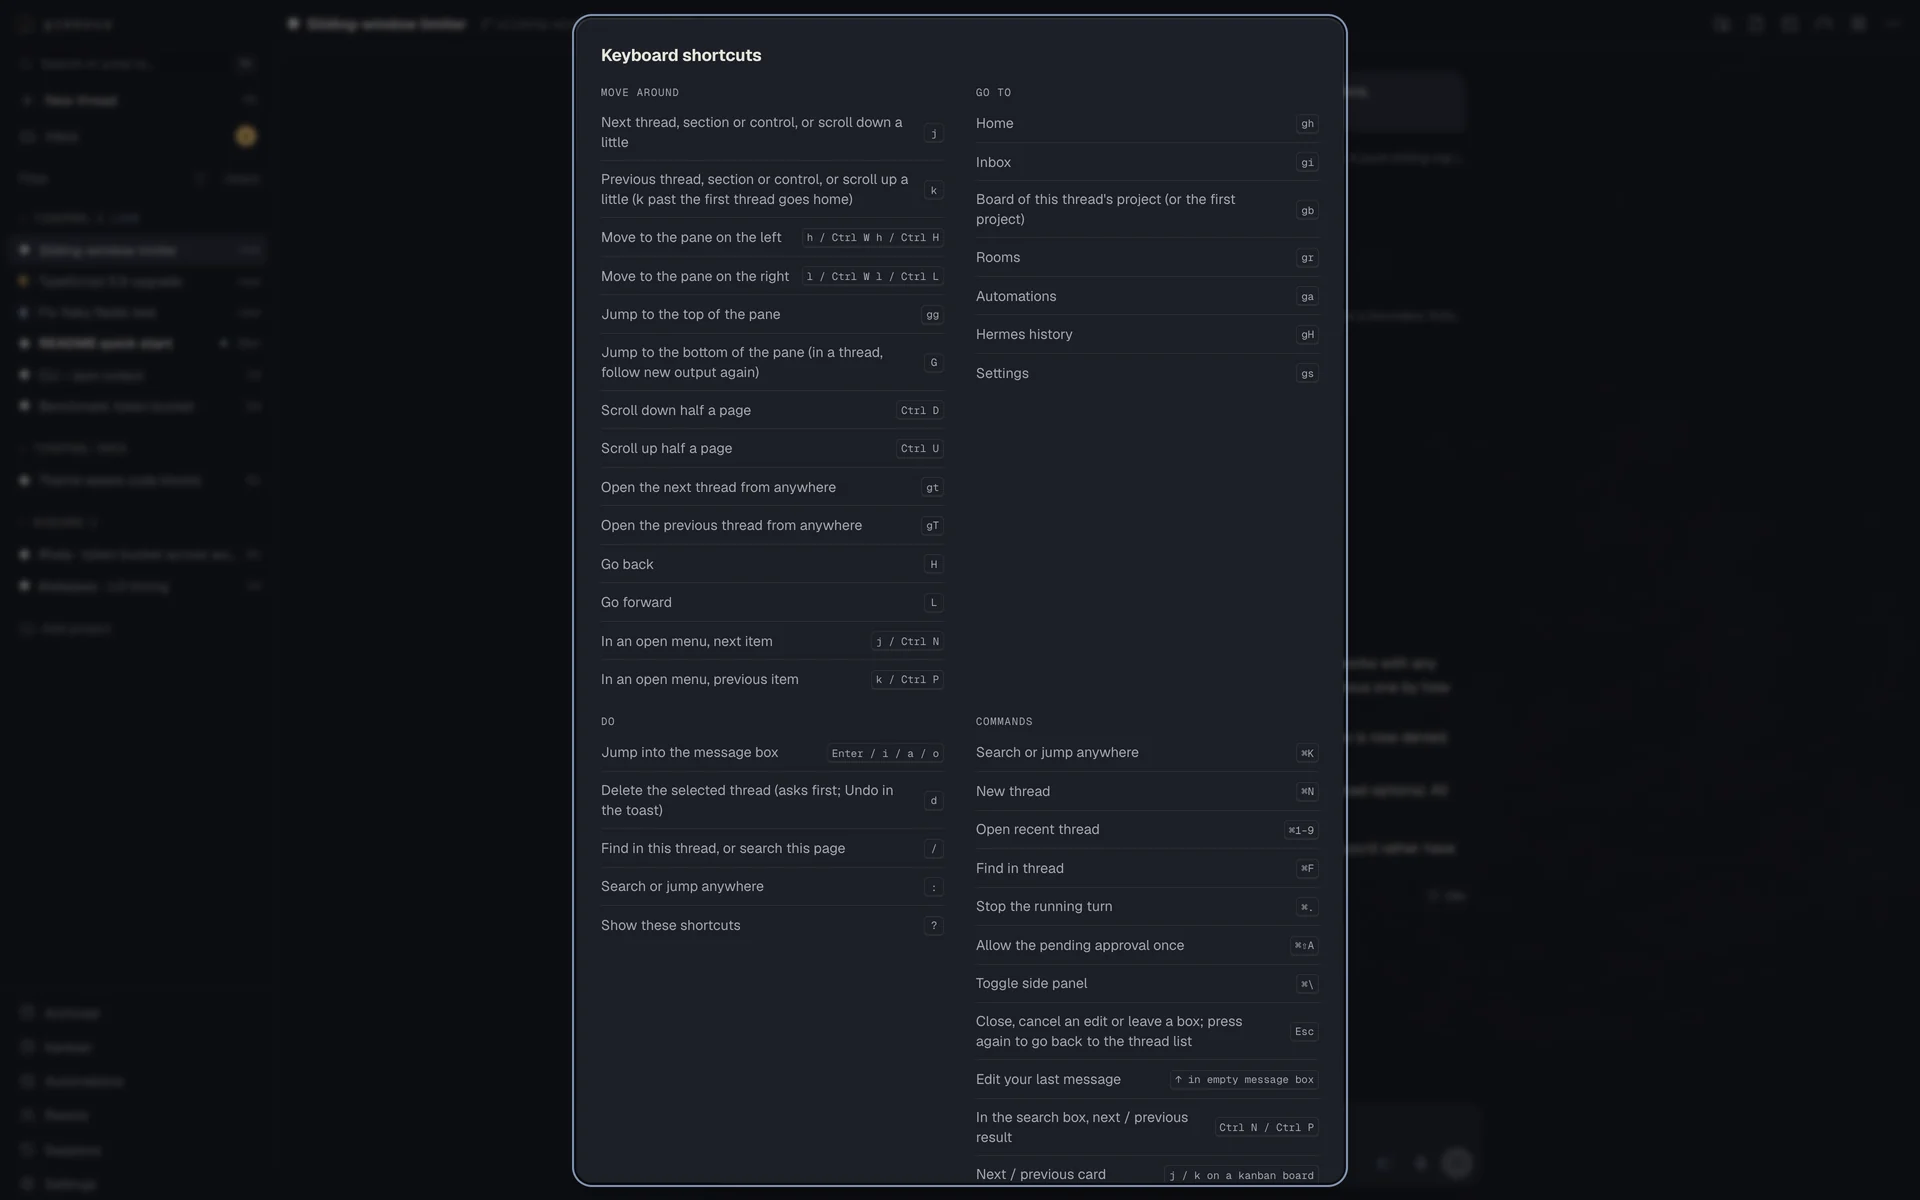Click the "COMMANDS" section heading
The height and width of the screenshot is (1200, 1920).
pos(1004,722)
